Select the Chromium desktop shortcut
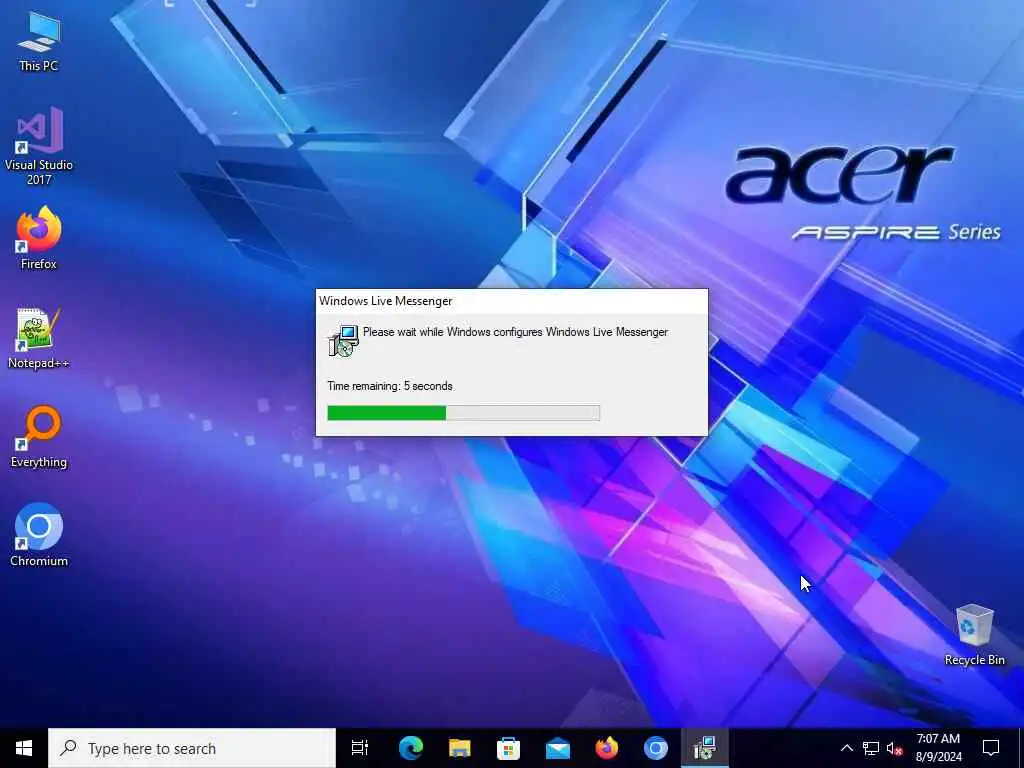The height and width of the screenshot is (768, 1024). coord(39,536)
